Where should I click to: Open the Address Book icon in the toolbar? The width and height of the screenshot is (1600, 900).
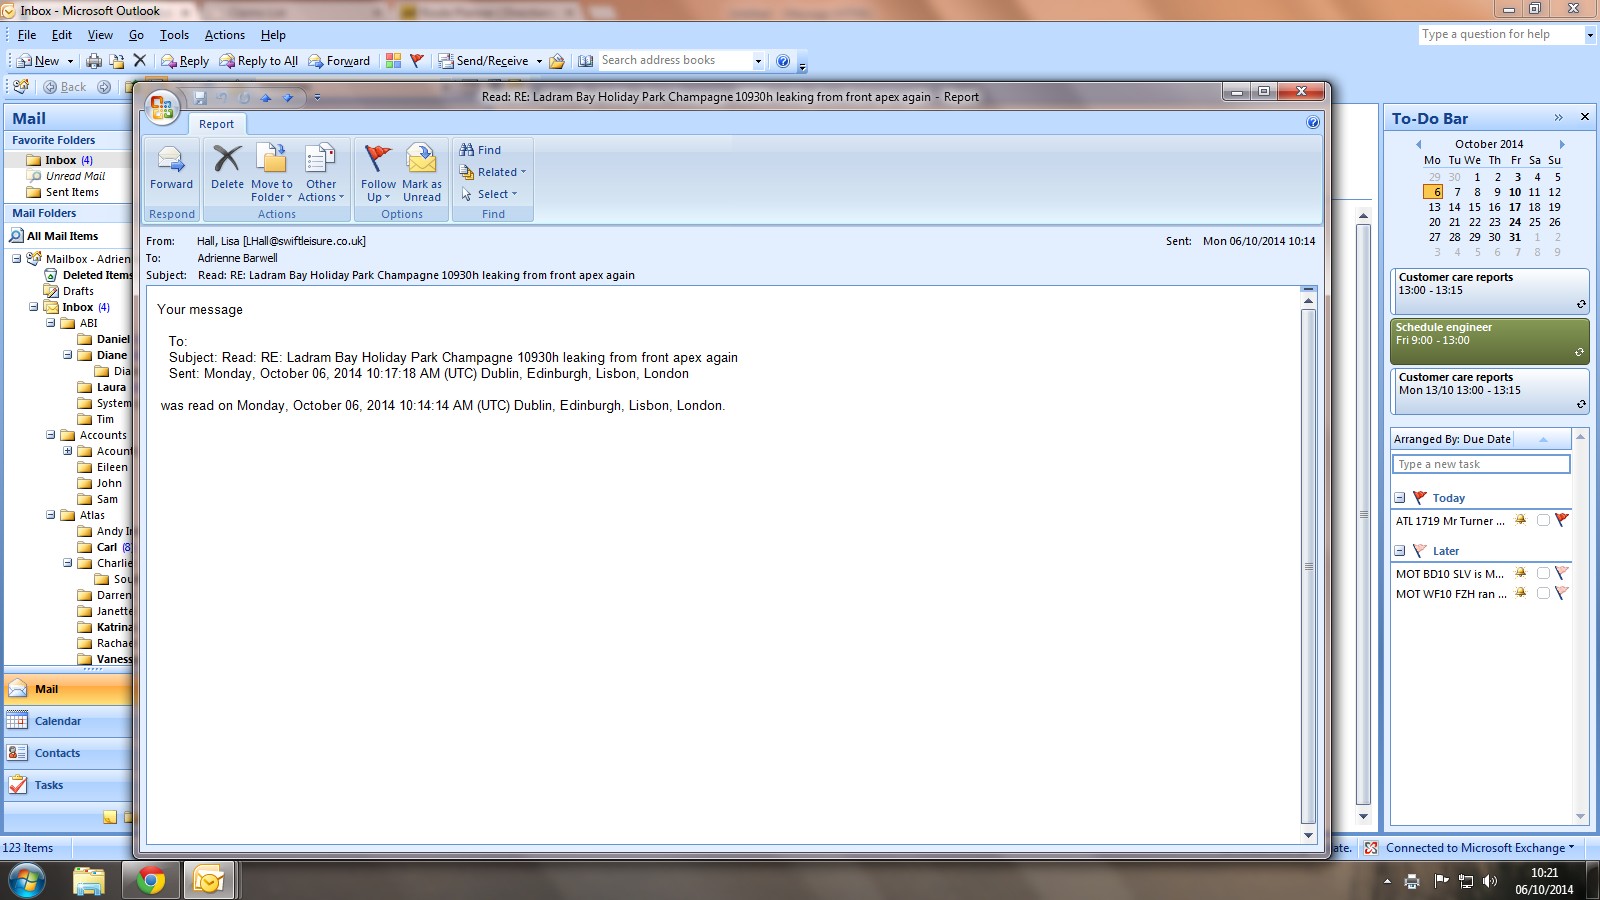(586, 61)
